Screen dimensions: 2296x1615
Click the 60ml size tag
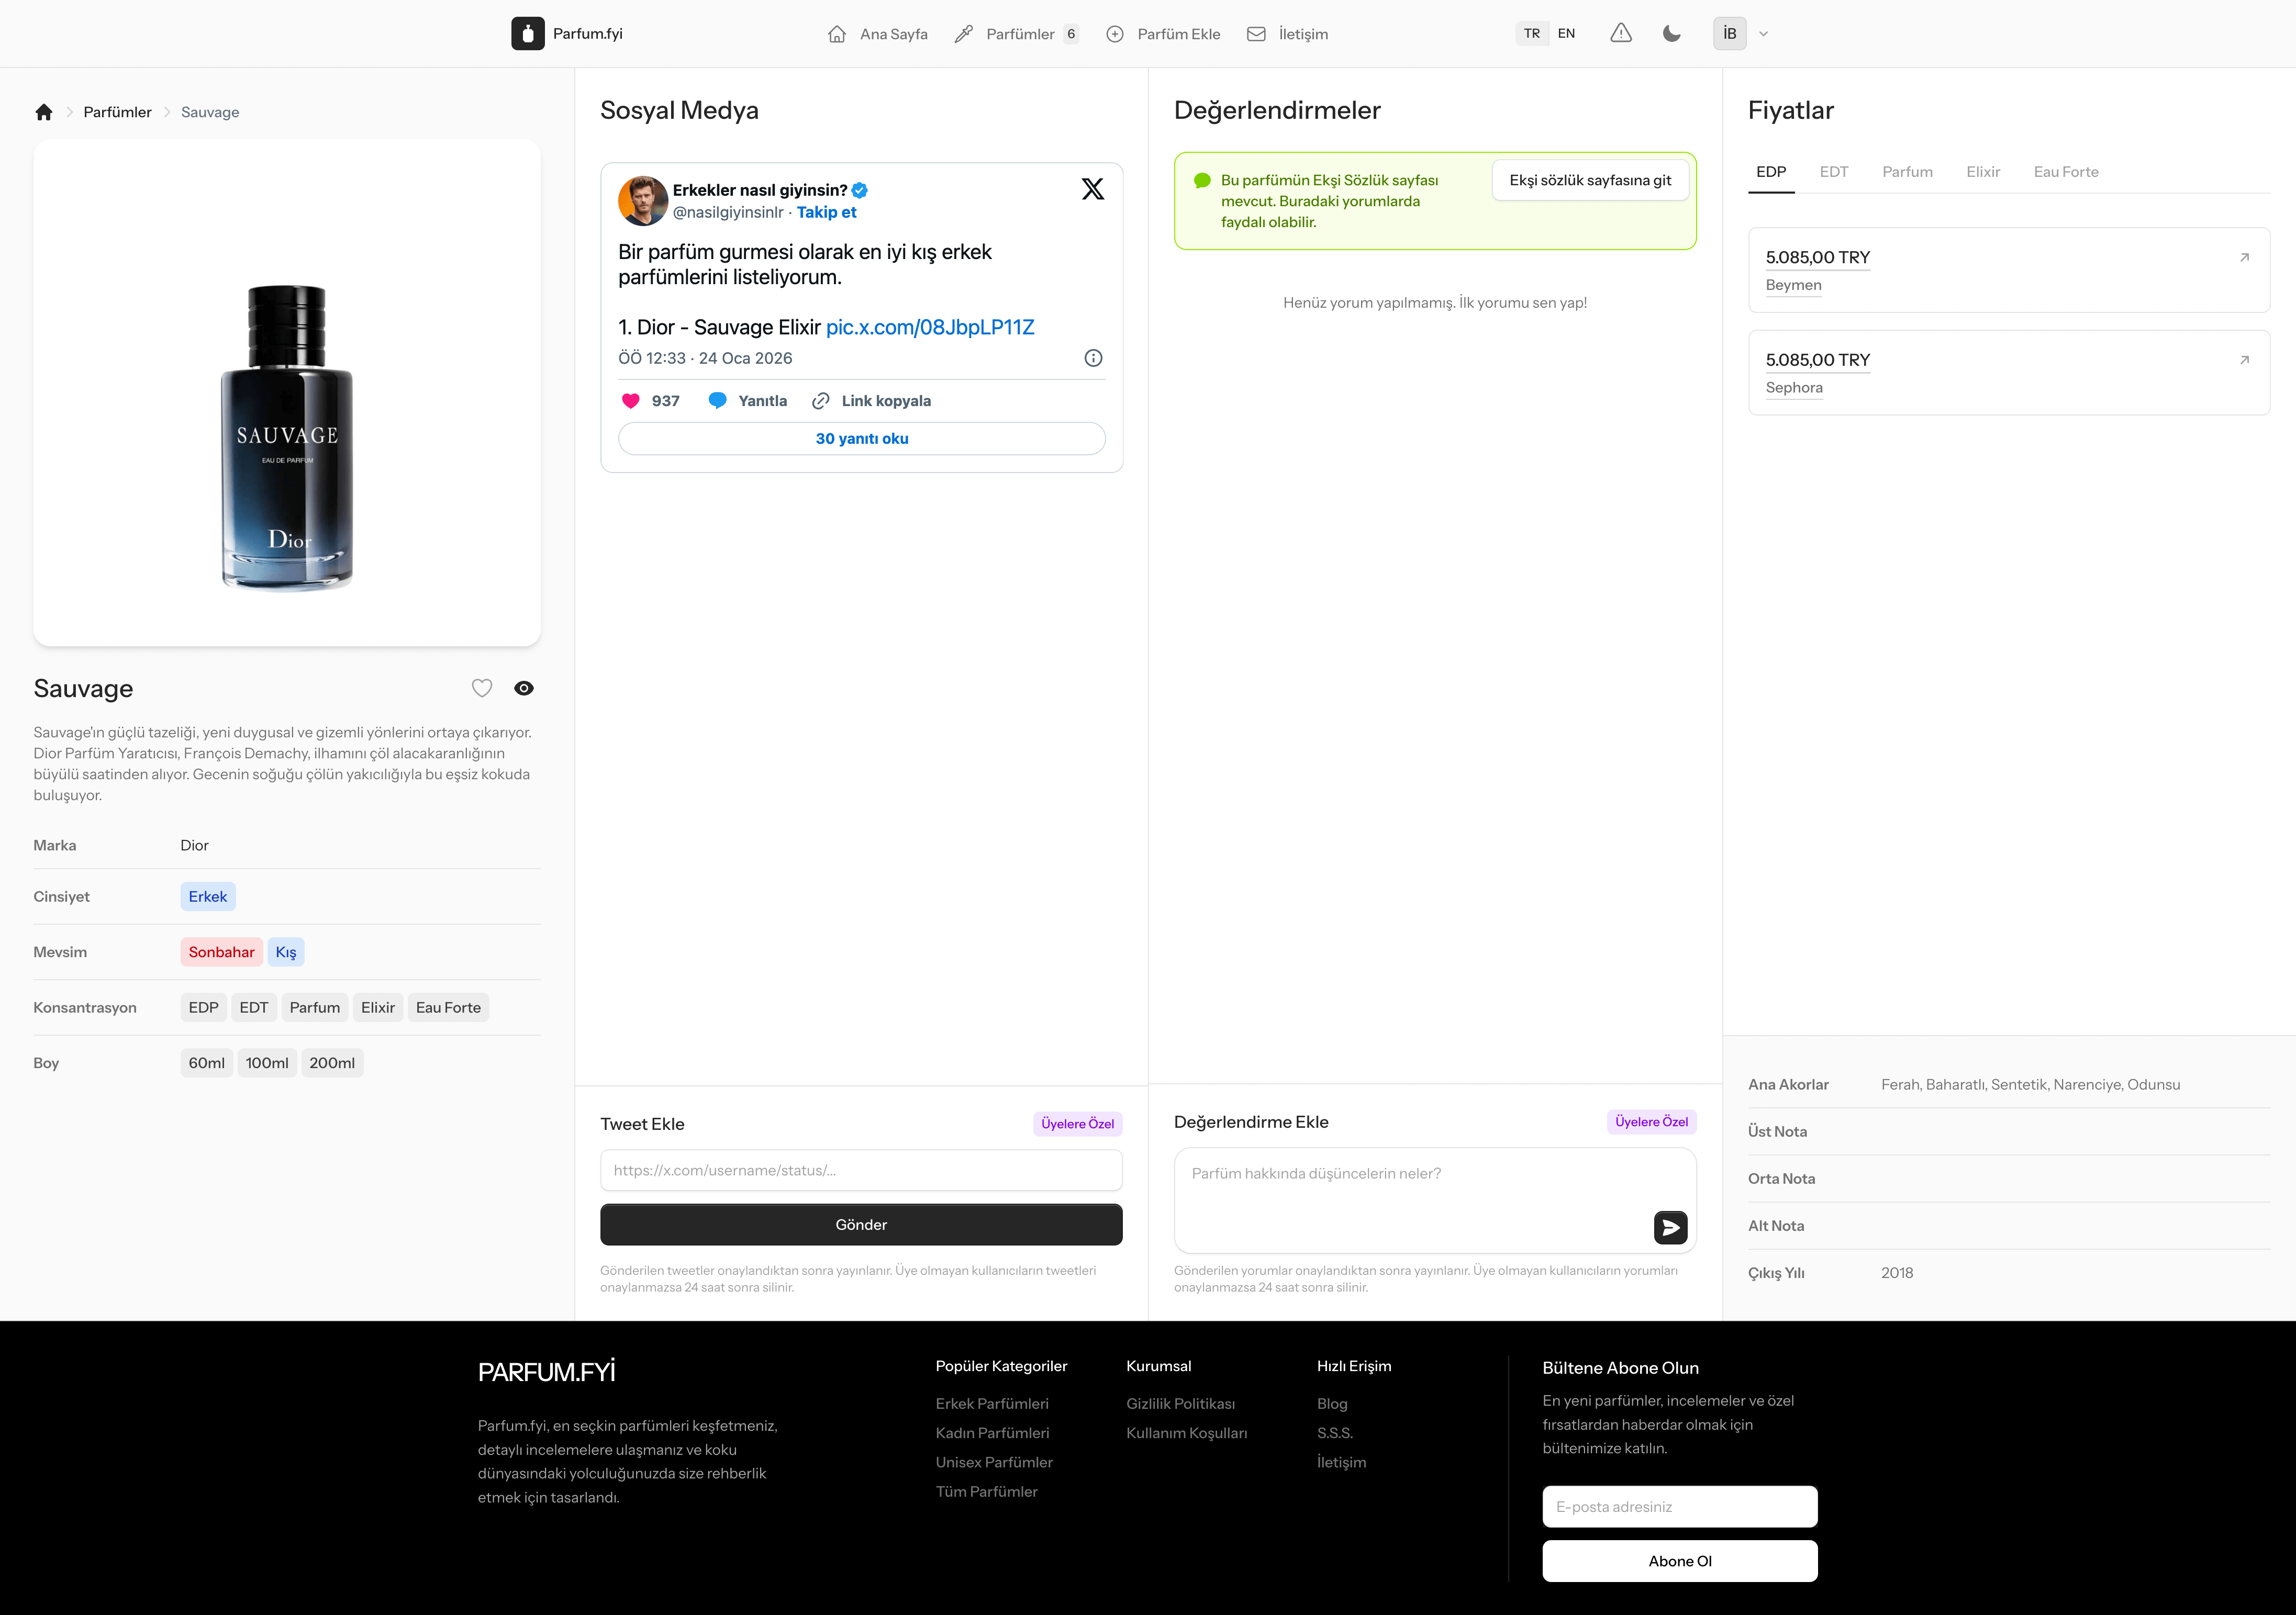click(206, 1063)
